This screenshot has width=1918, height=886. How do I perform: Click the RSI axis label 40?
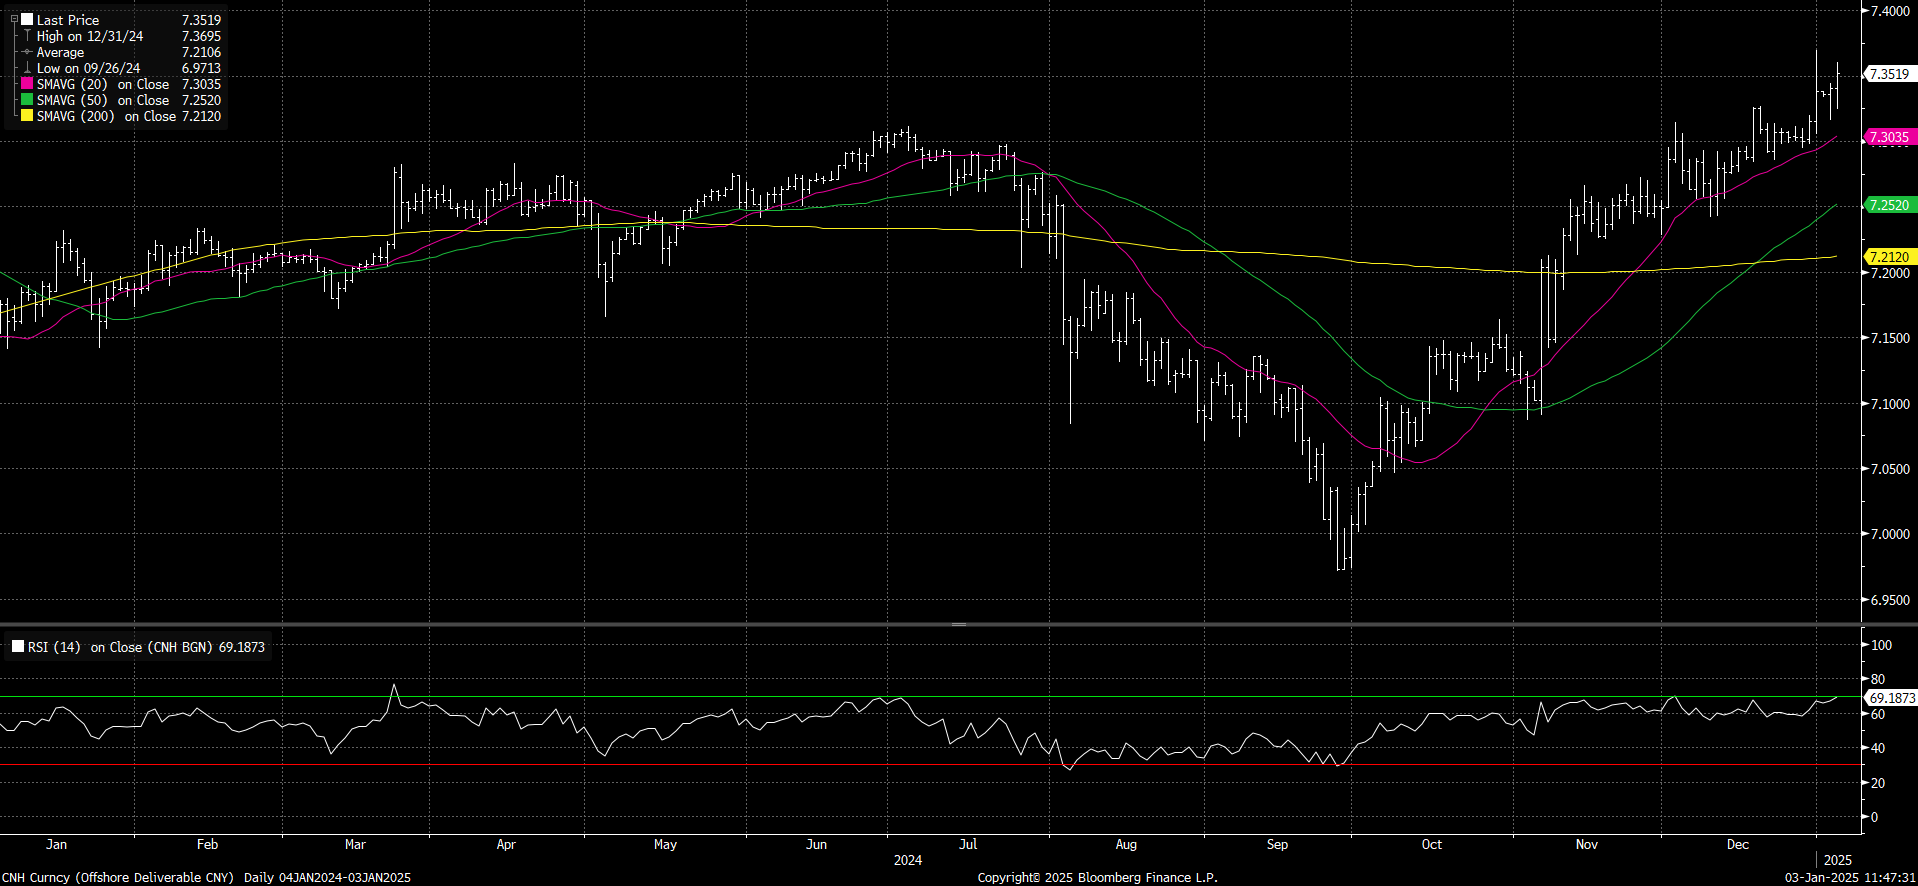(1878, 748)
